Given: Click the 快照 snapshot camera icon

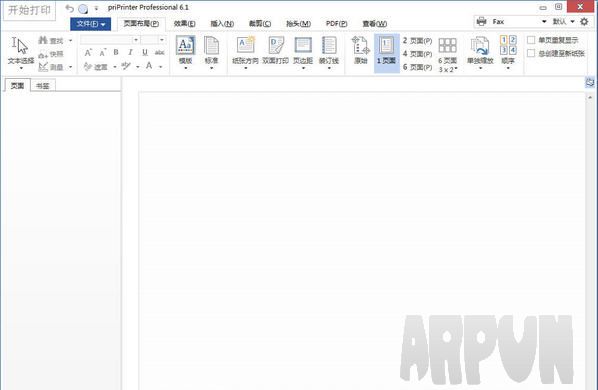Looking at the screenshot, I should pos(43,55).
